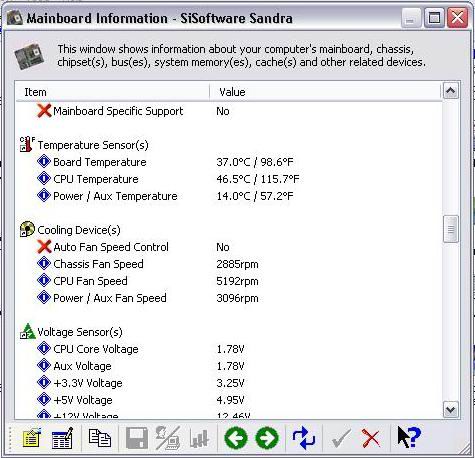Viewport: 475px width, 458px height.
Task: Click the 3.25V value
Action: (230, 383)
